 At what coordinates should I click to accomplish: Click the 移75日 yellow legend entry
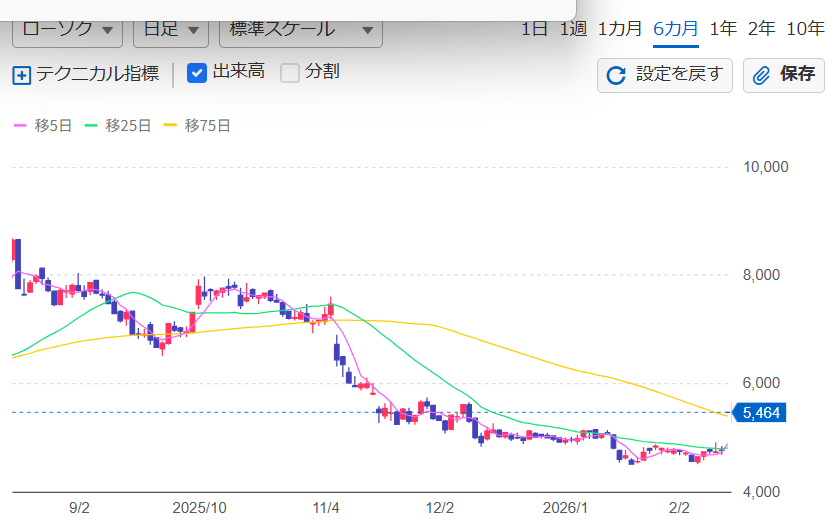point(171,126)
